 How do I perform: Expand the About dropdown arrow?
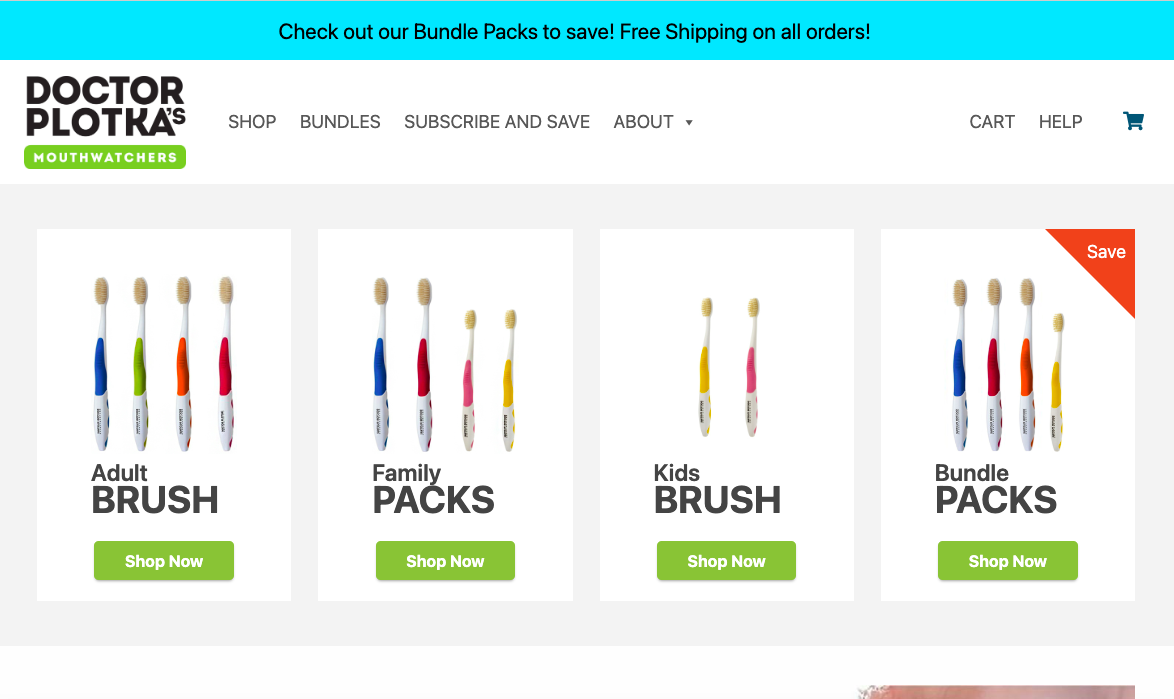click(689, 122)
